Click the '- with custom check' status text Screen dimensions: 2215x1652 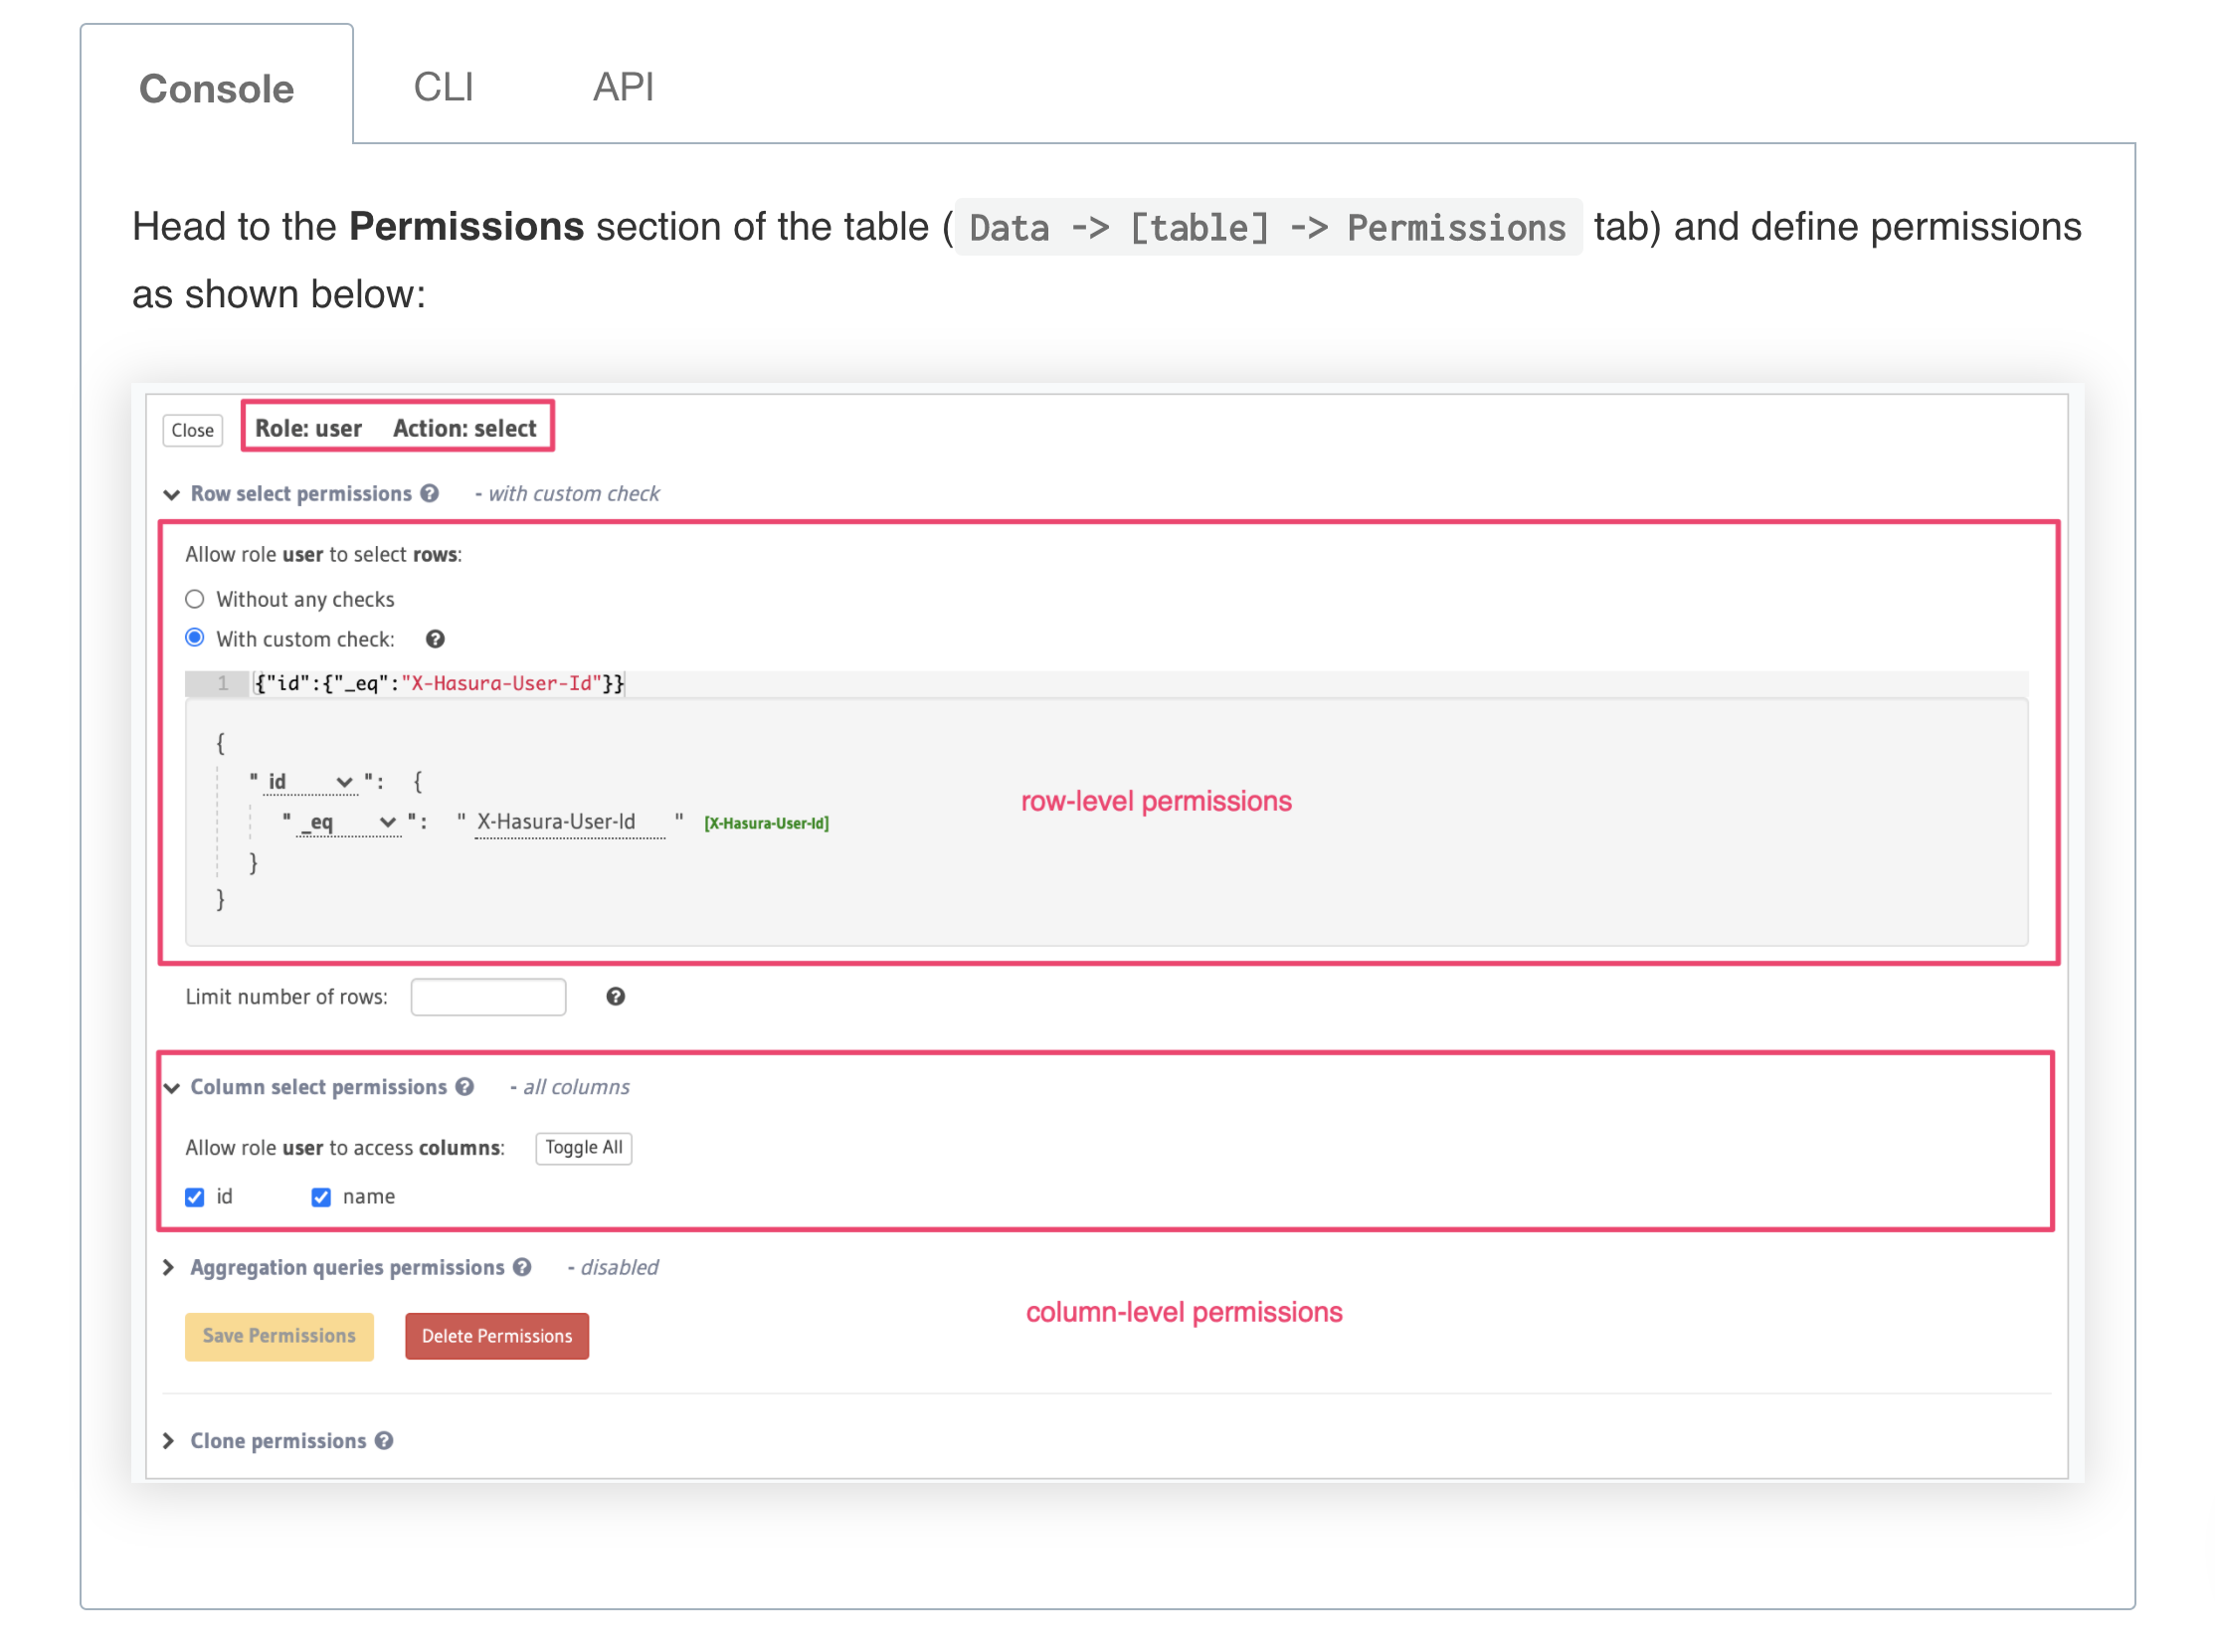567,494
